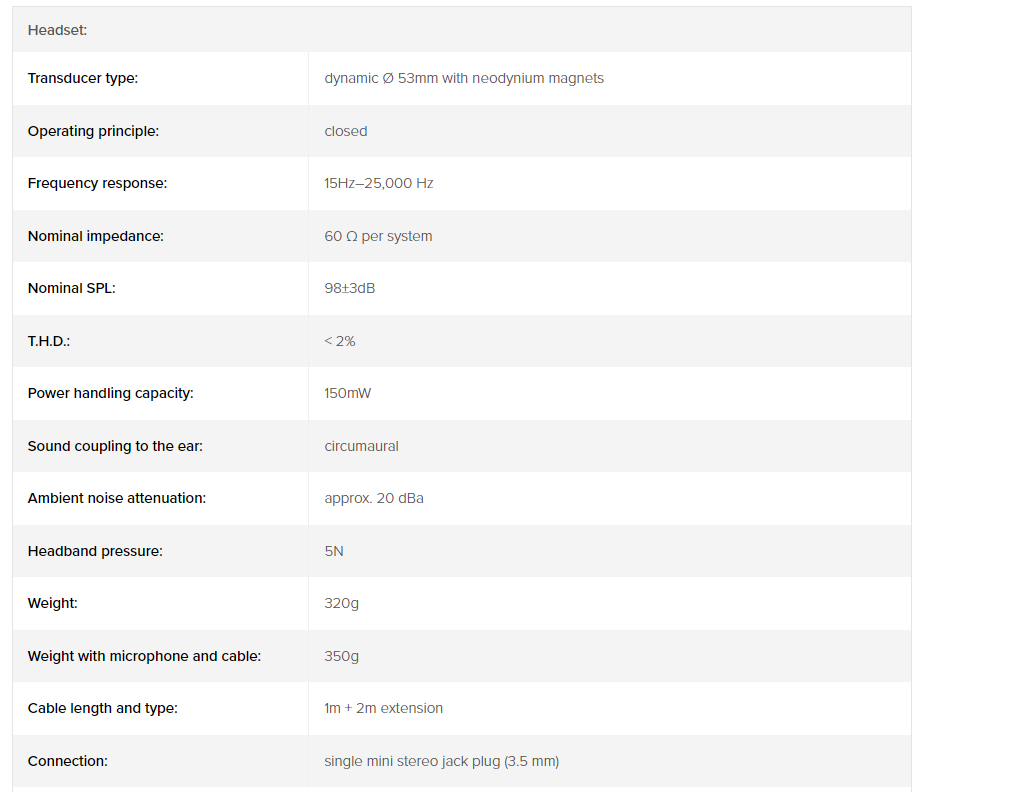Click the "T.H.D.:" label
The width and height of the screenshot is (1026, 792).
pos(49,341)
